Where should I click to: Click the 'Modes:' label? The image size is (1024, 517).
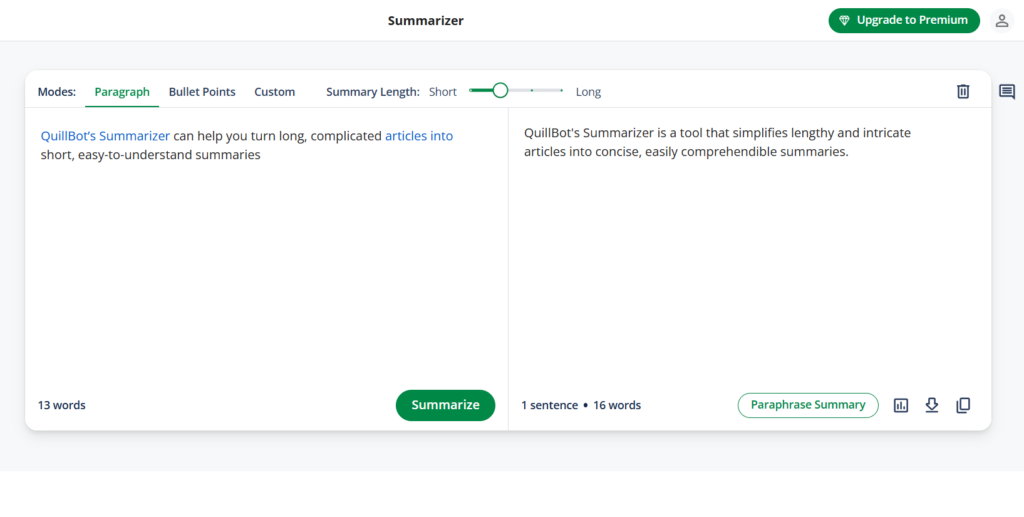(x=57, y=92)
